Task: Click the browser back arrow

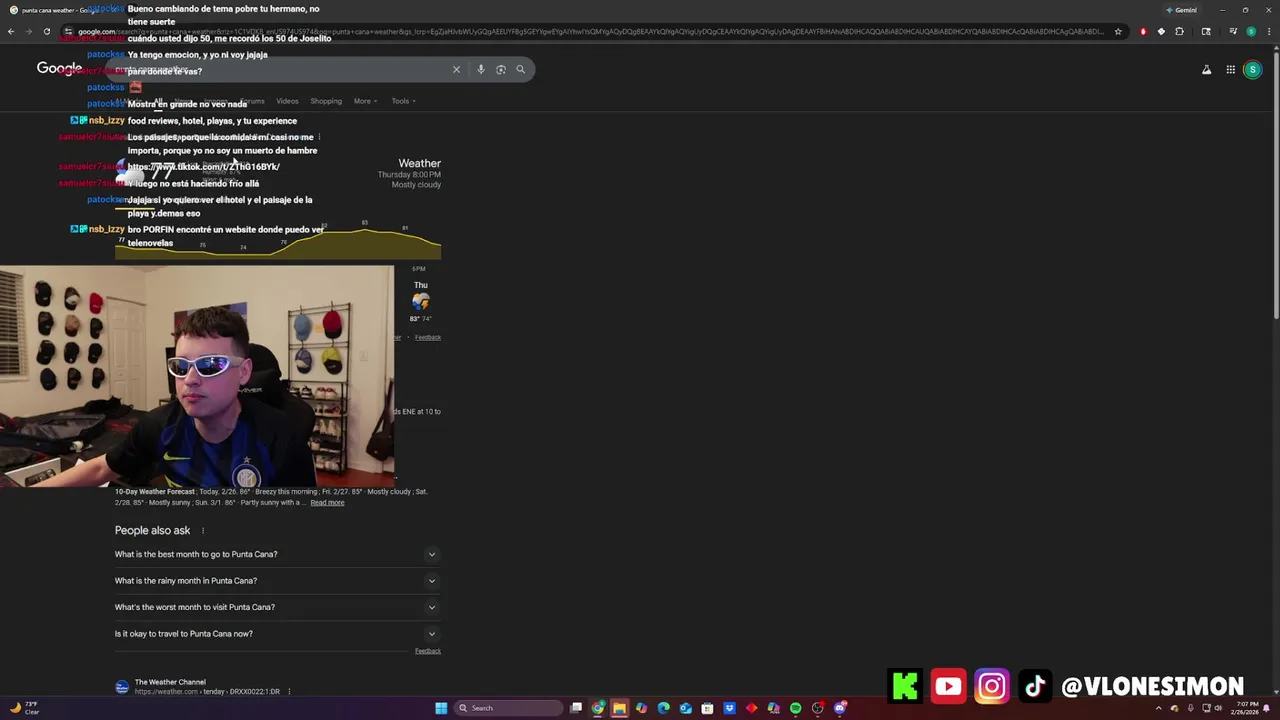Action: (11, 31)
